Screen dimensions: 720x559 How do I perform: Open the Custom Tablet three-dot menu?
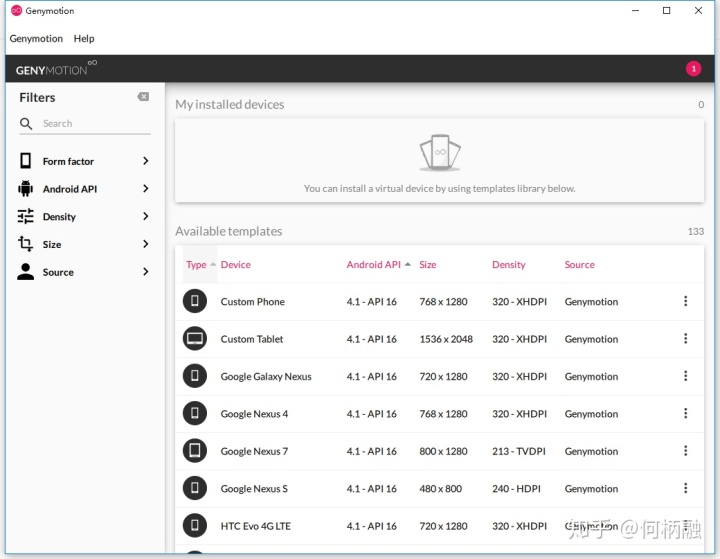686,339
